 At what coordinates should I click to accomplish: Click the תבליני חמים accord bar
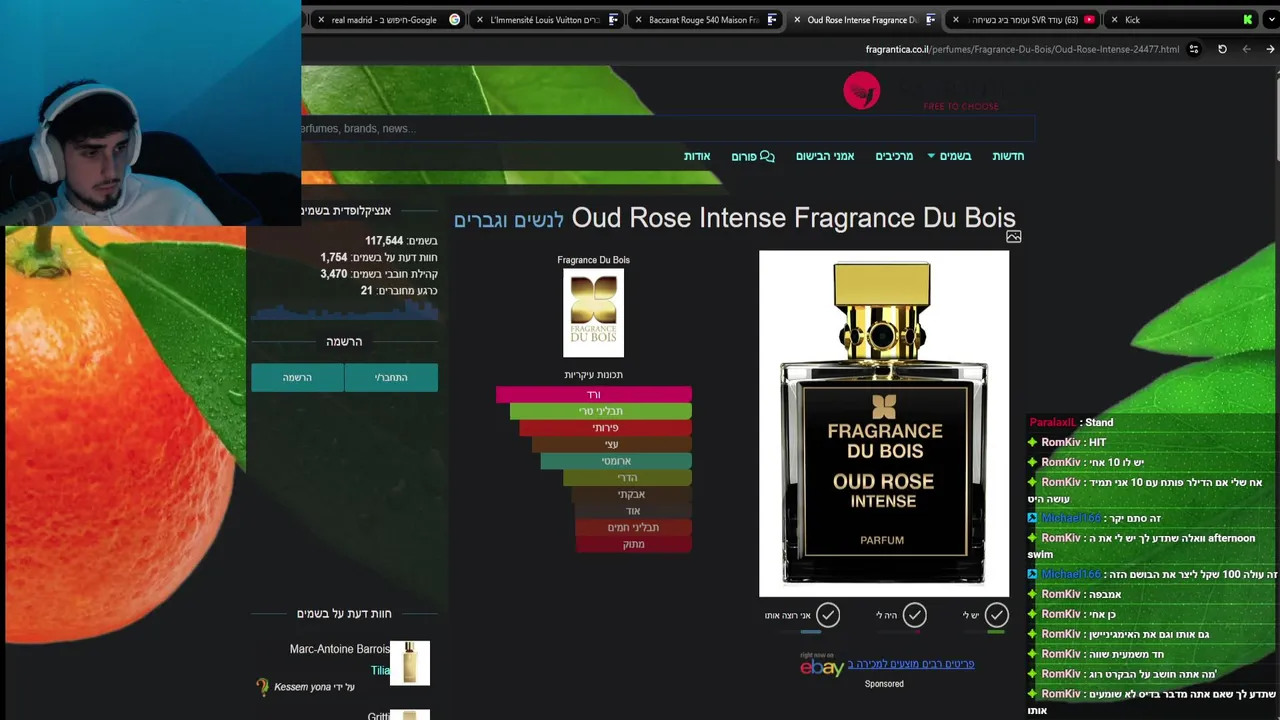(x=633, y=527)
